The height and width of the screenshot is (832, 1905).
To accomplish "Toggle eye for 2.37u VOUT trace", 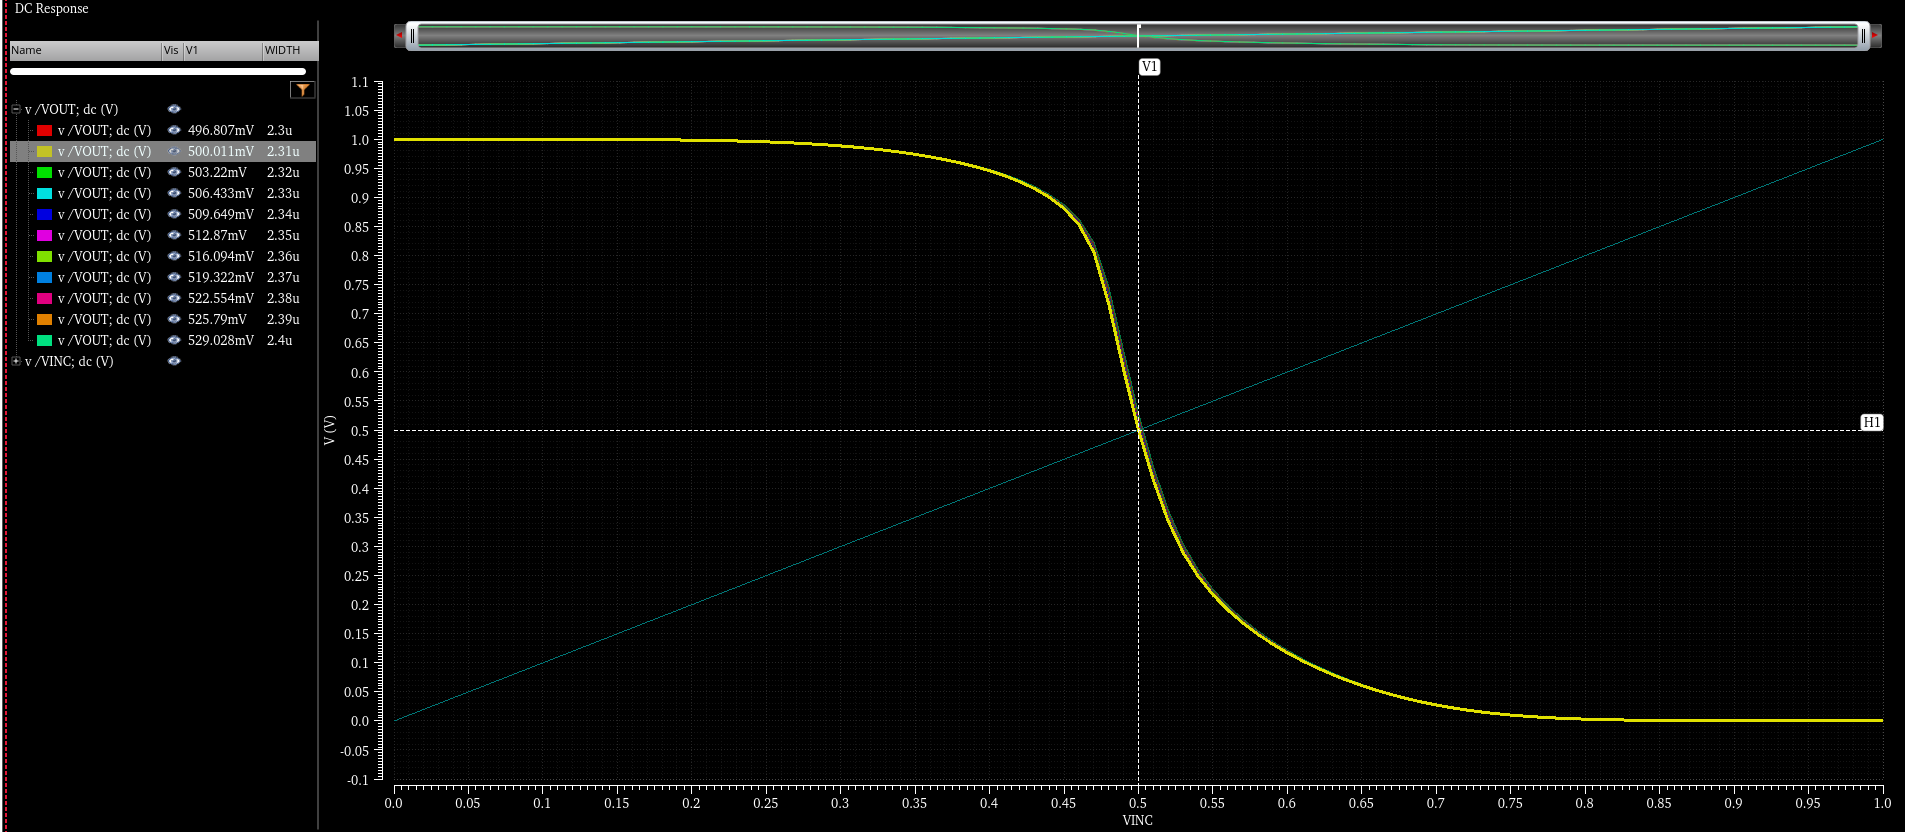I will point(174,277).
